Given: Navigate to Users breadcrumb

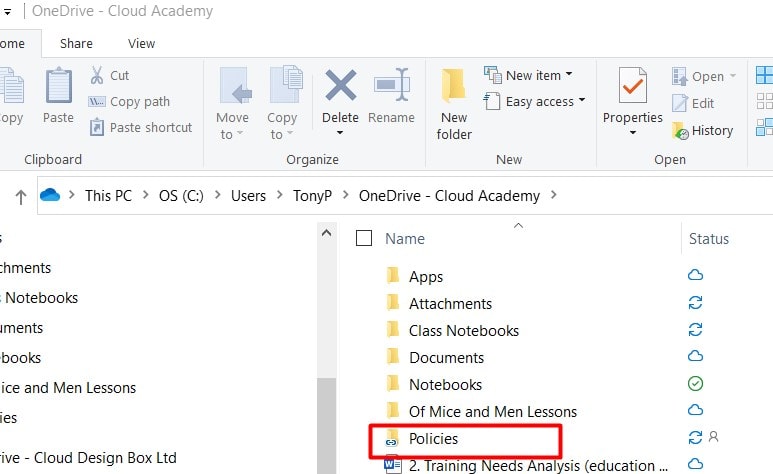Looking at the screenshot, I should (248, 196).
